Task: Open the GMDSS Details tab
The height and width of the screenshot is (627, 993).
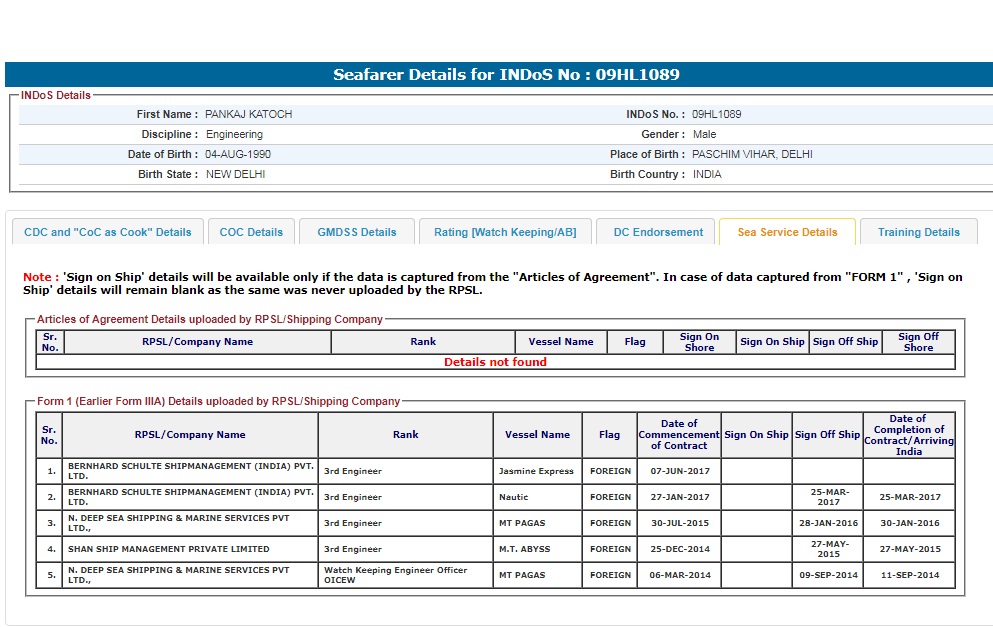Action: pyautogui.click(x=357, y=232)
